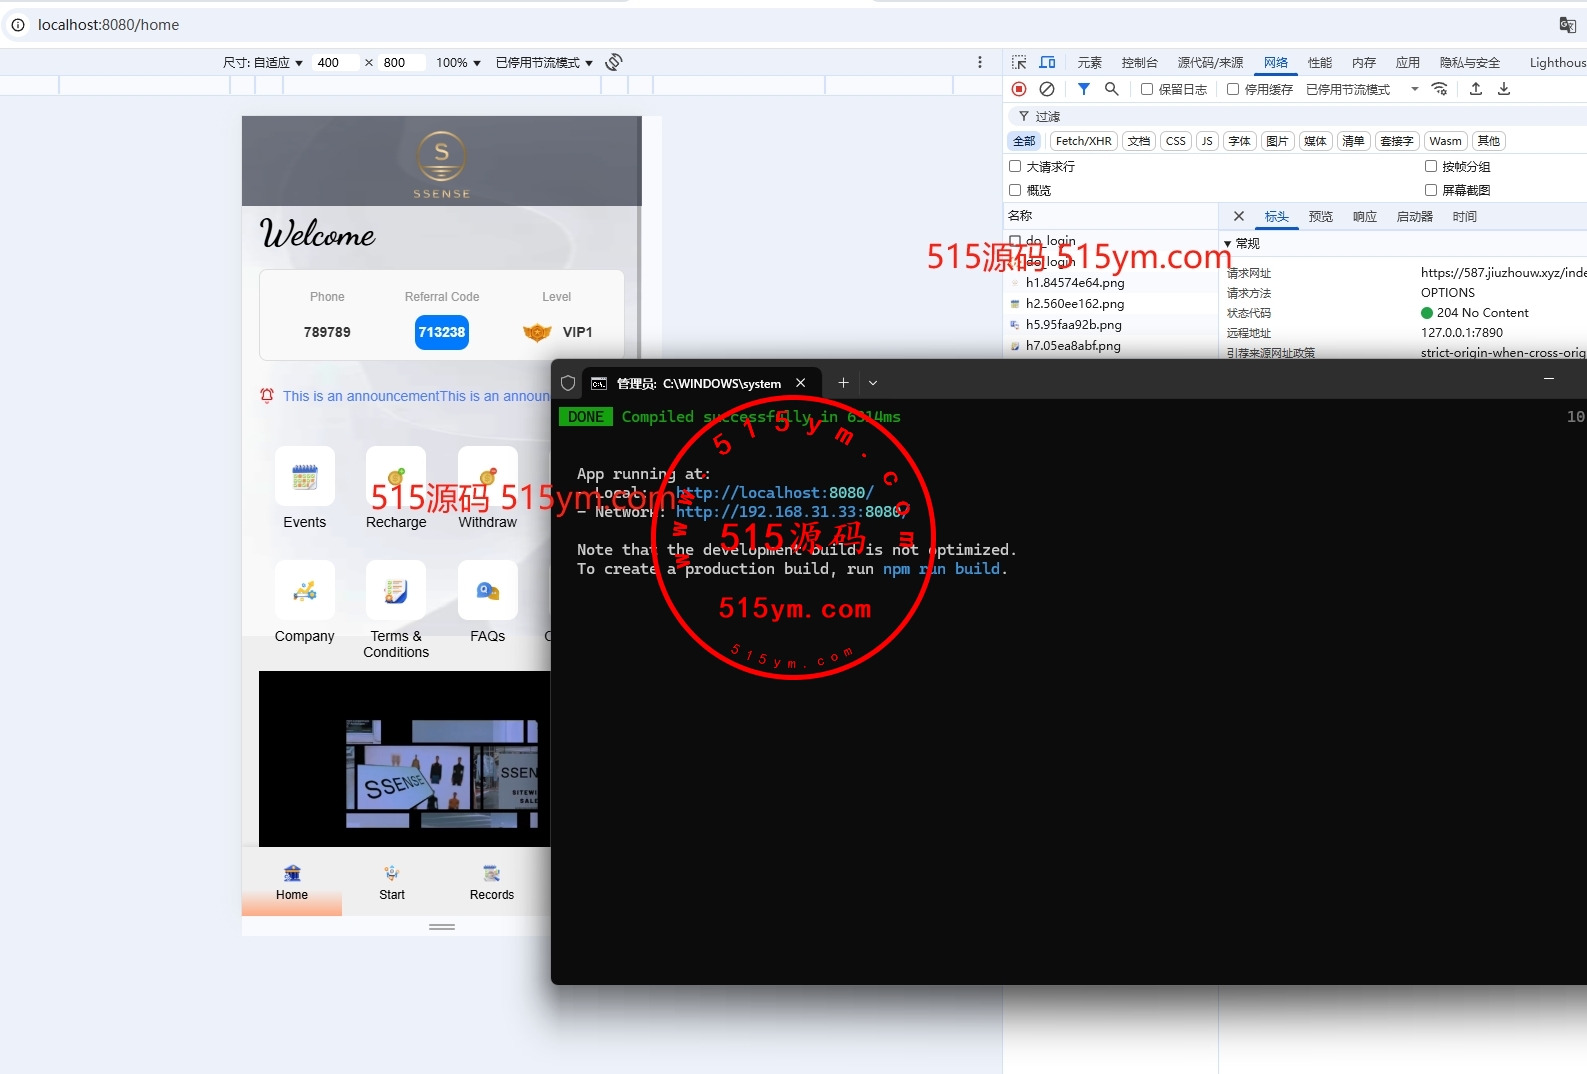1587x1074 pixels.
Task: Open the Company icon
Action: pos(305,591)
